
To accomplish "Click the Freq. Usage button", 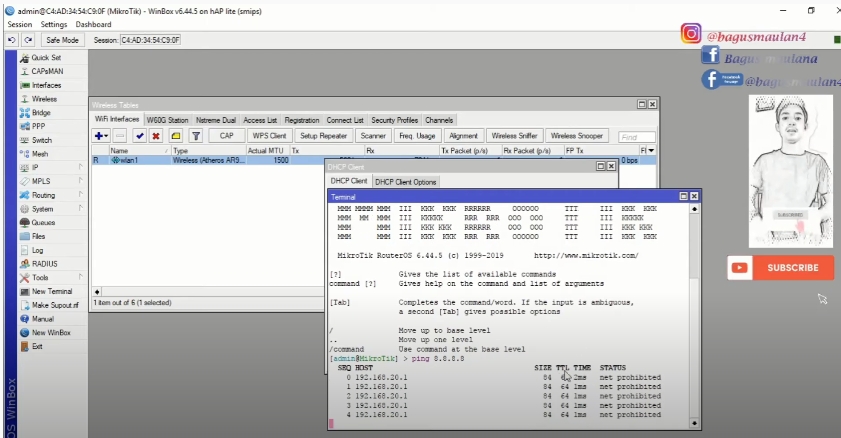I will coord(417,136).
